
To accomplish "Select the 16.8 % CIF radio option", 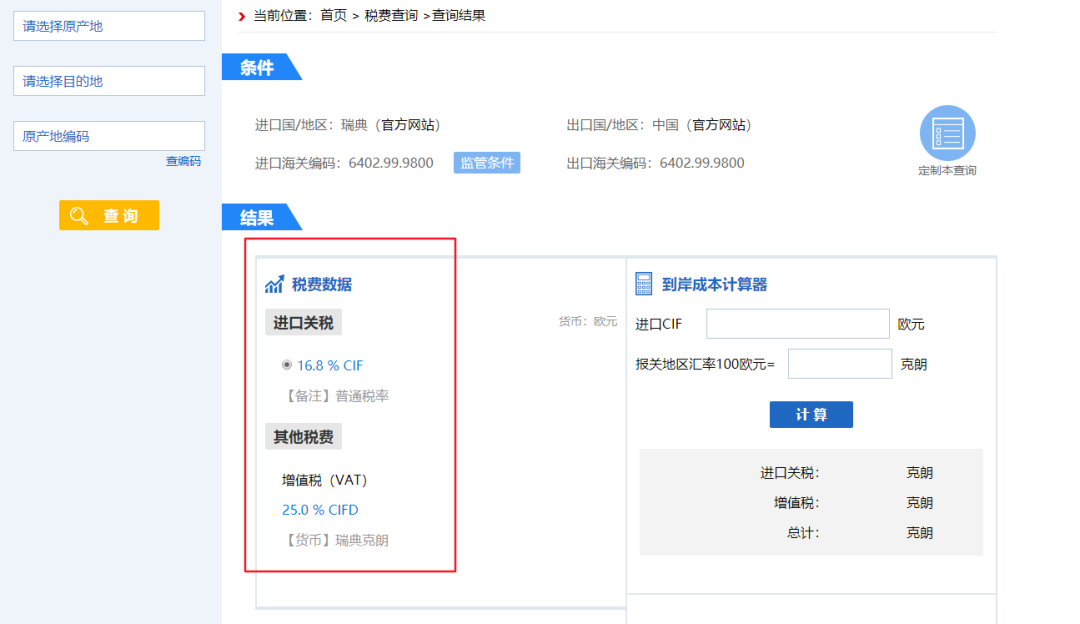I will [x=287, y=365].
